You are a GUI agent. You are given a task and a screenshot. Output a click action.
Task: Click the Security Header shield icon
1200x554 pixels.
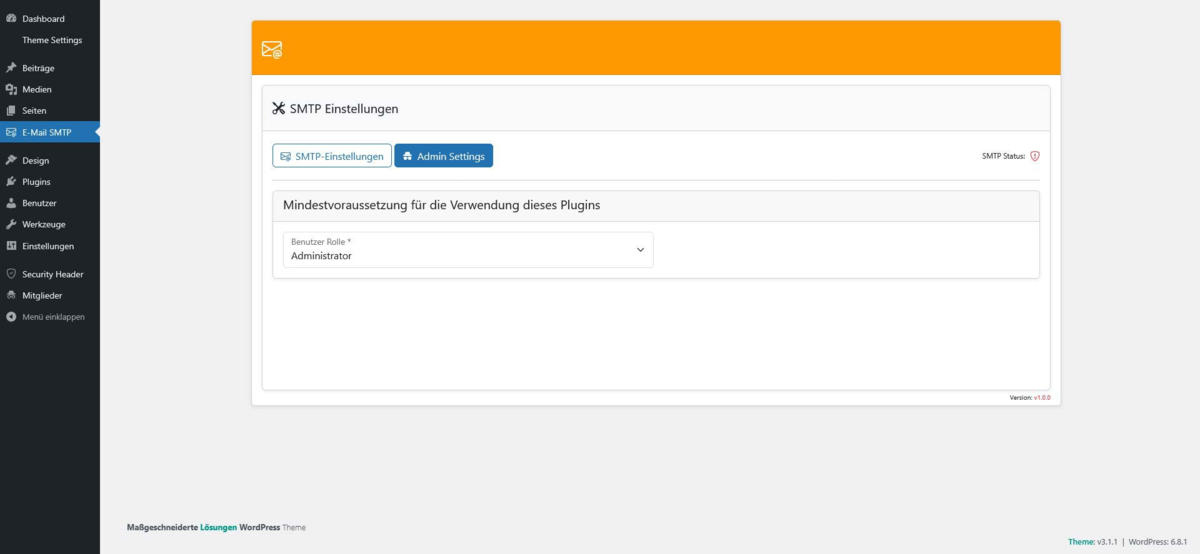point(11,274)
